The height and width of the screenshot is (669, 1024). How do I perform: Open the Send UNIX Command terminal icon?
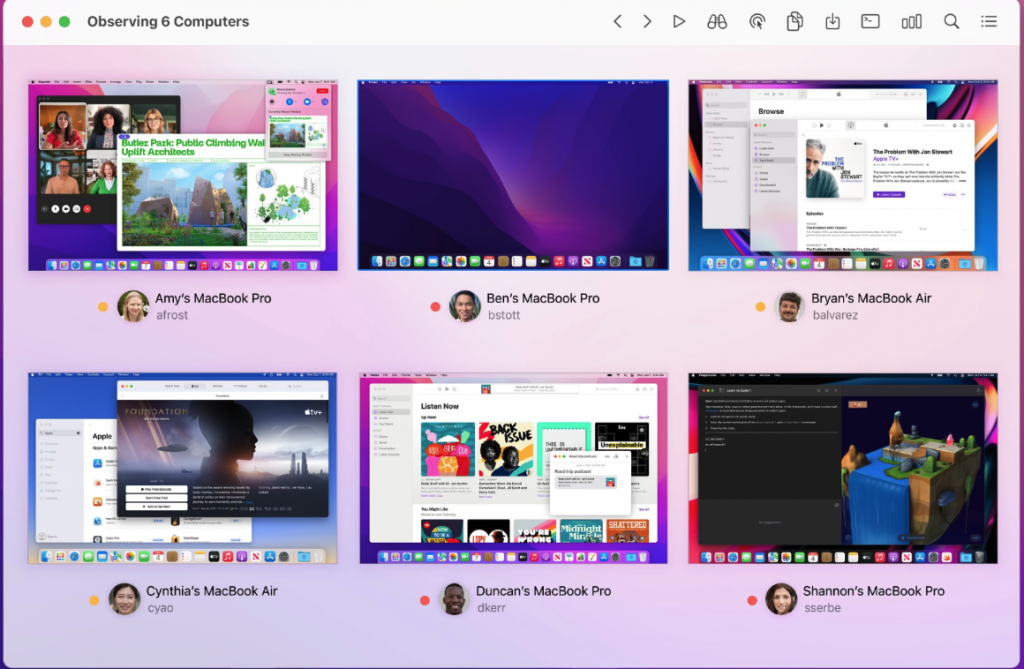pos(871,20)
